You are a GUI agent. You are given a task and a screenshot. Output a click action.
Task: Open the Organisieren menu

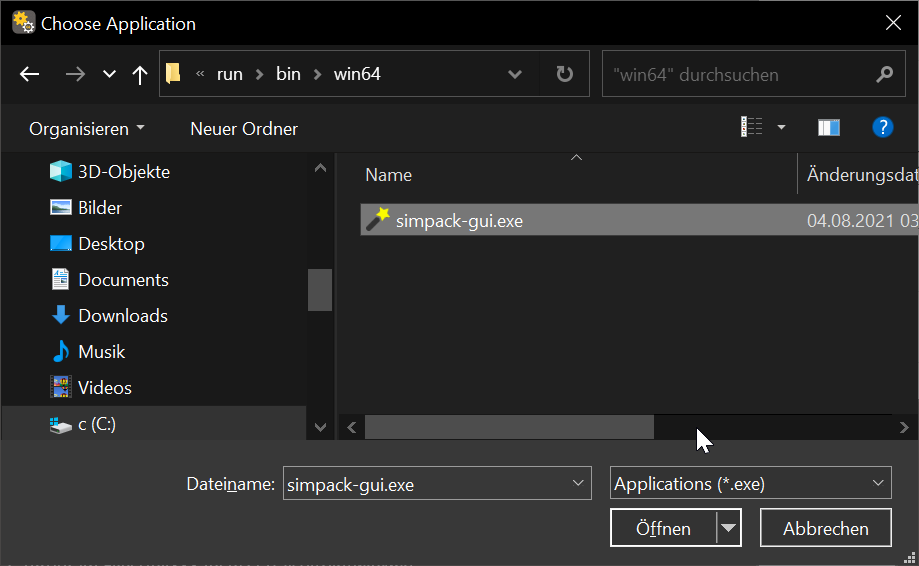click(x=87, y=129)
